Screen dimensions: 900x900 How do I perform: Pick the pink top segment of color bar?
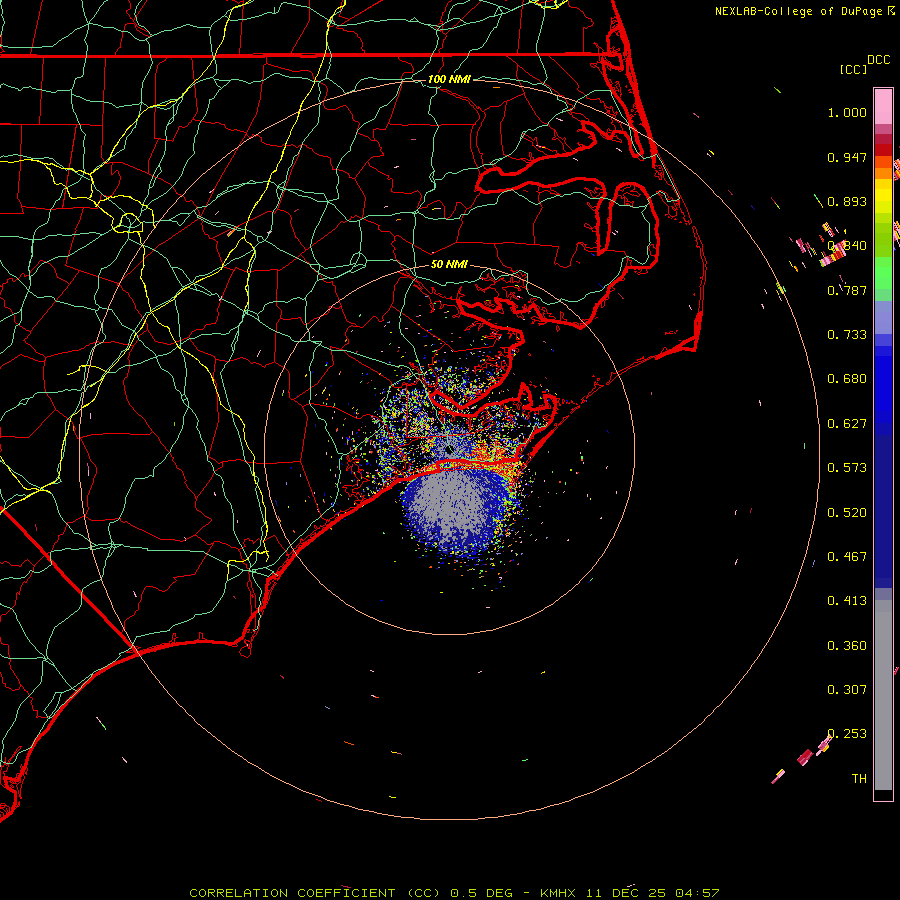click(883, 107)
